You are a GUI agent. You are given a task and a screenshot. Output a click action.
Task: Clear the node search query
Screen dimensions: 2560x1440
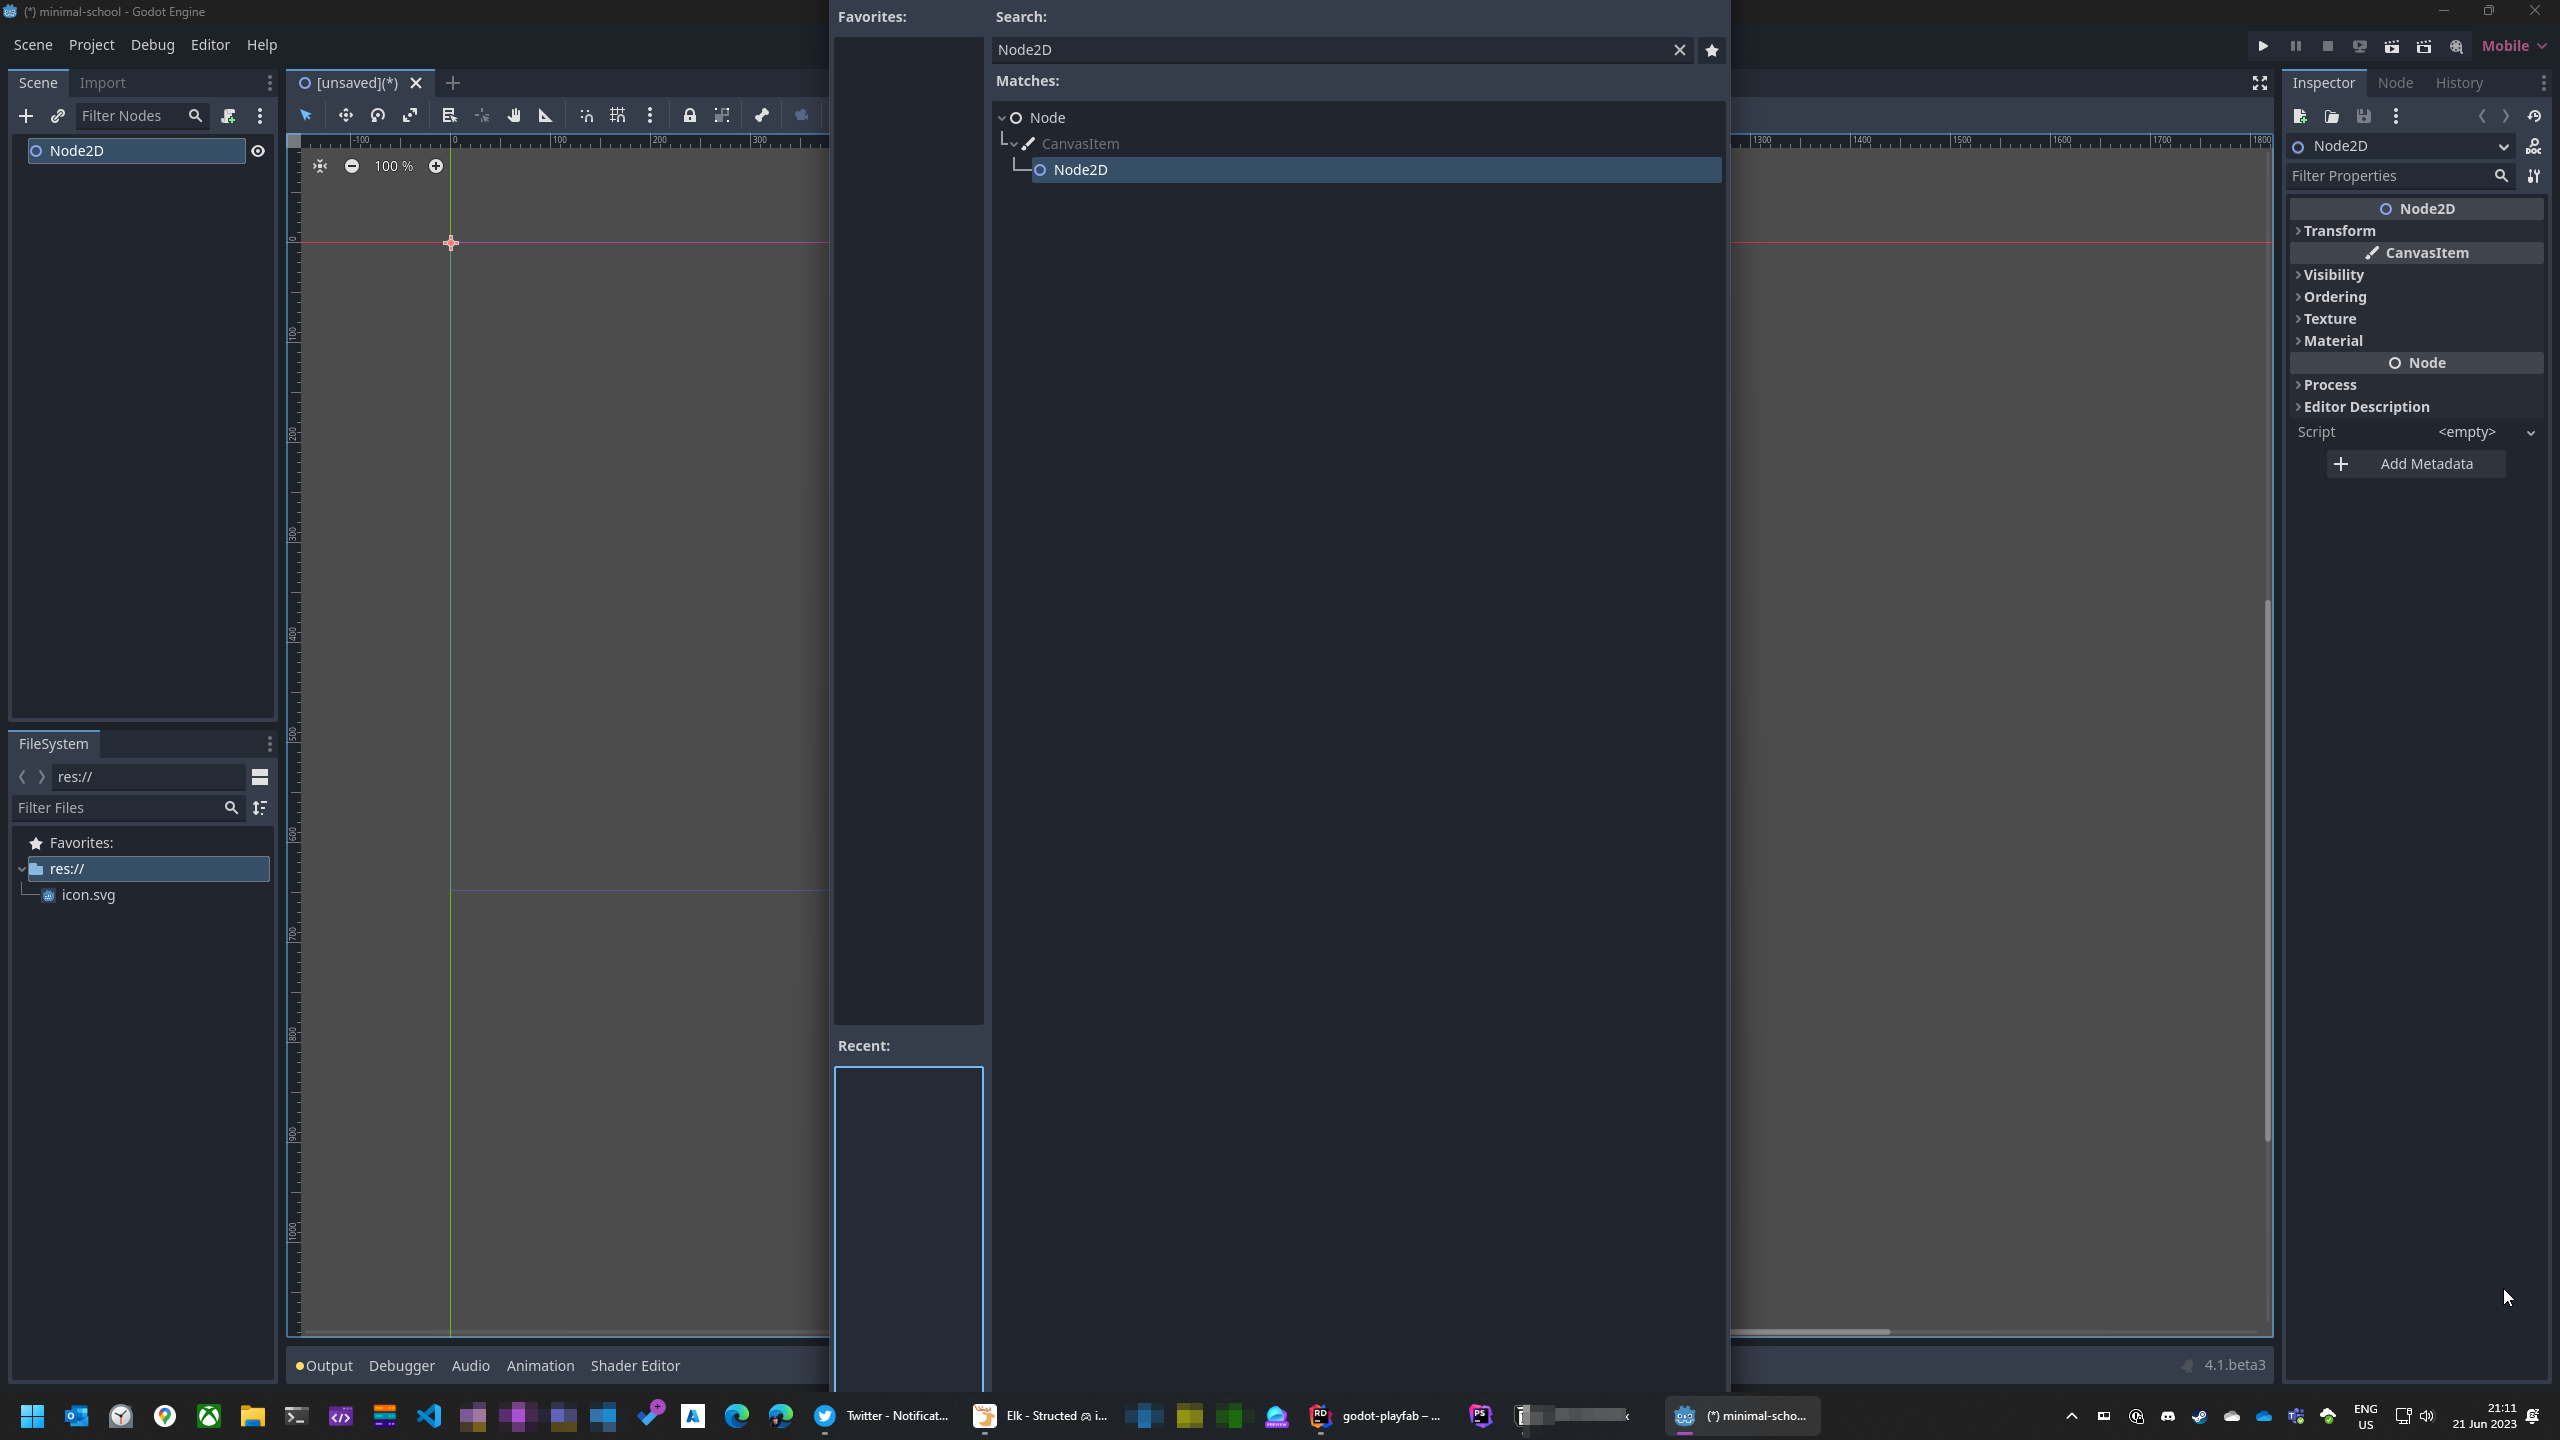tap(1679, 50)
